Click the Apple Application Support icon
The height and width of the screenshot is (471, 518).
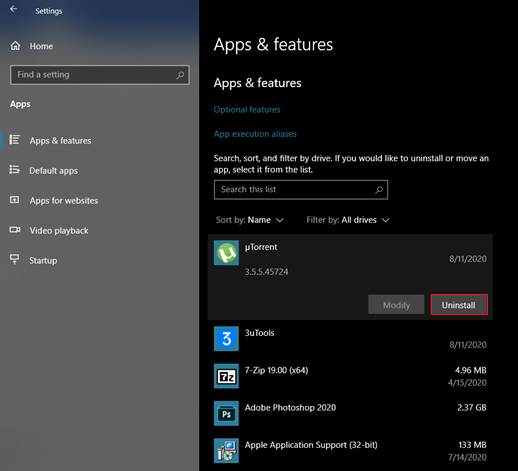[x=226, y=451]
